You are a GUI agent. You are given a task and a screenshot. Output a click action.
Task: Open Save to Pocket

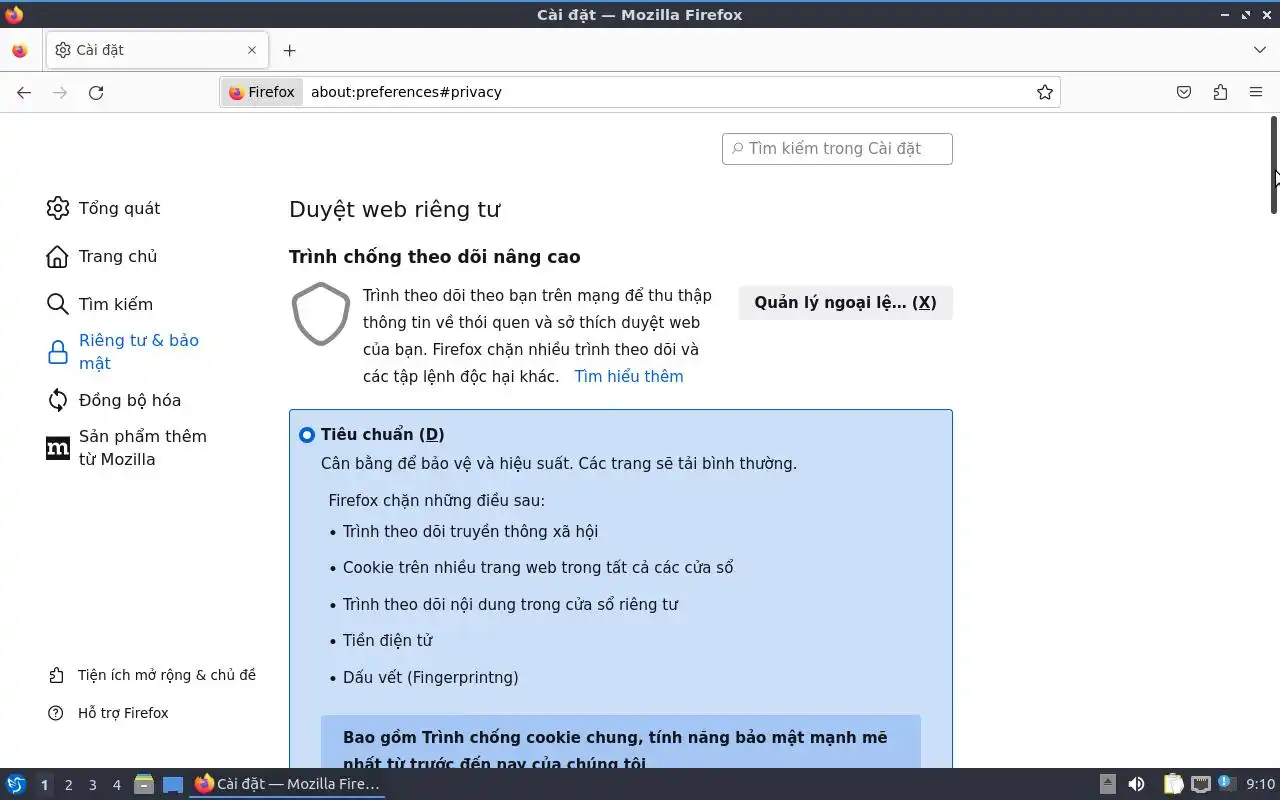[1184, 92]
